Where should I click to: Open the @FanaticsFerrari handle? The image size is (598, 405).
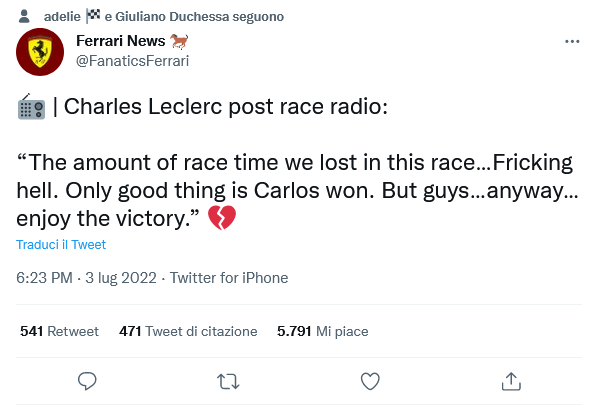132,61
